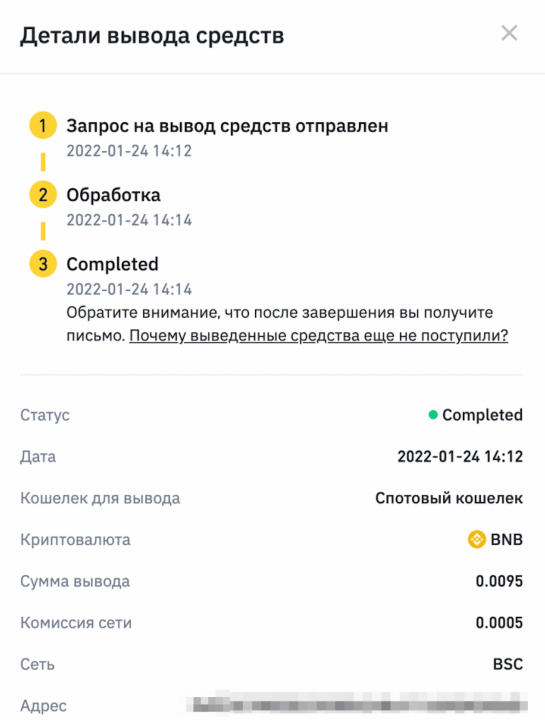Click the Completed status text
Image resolution: width=545 pixels, height=720 pixels.
click(483, 415)
